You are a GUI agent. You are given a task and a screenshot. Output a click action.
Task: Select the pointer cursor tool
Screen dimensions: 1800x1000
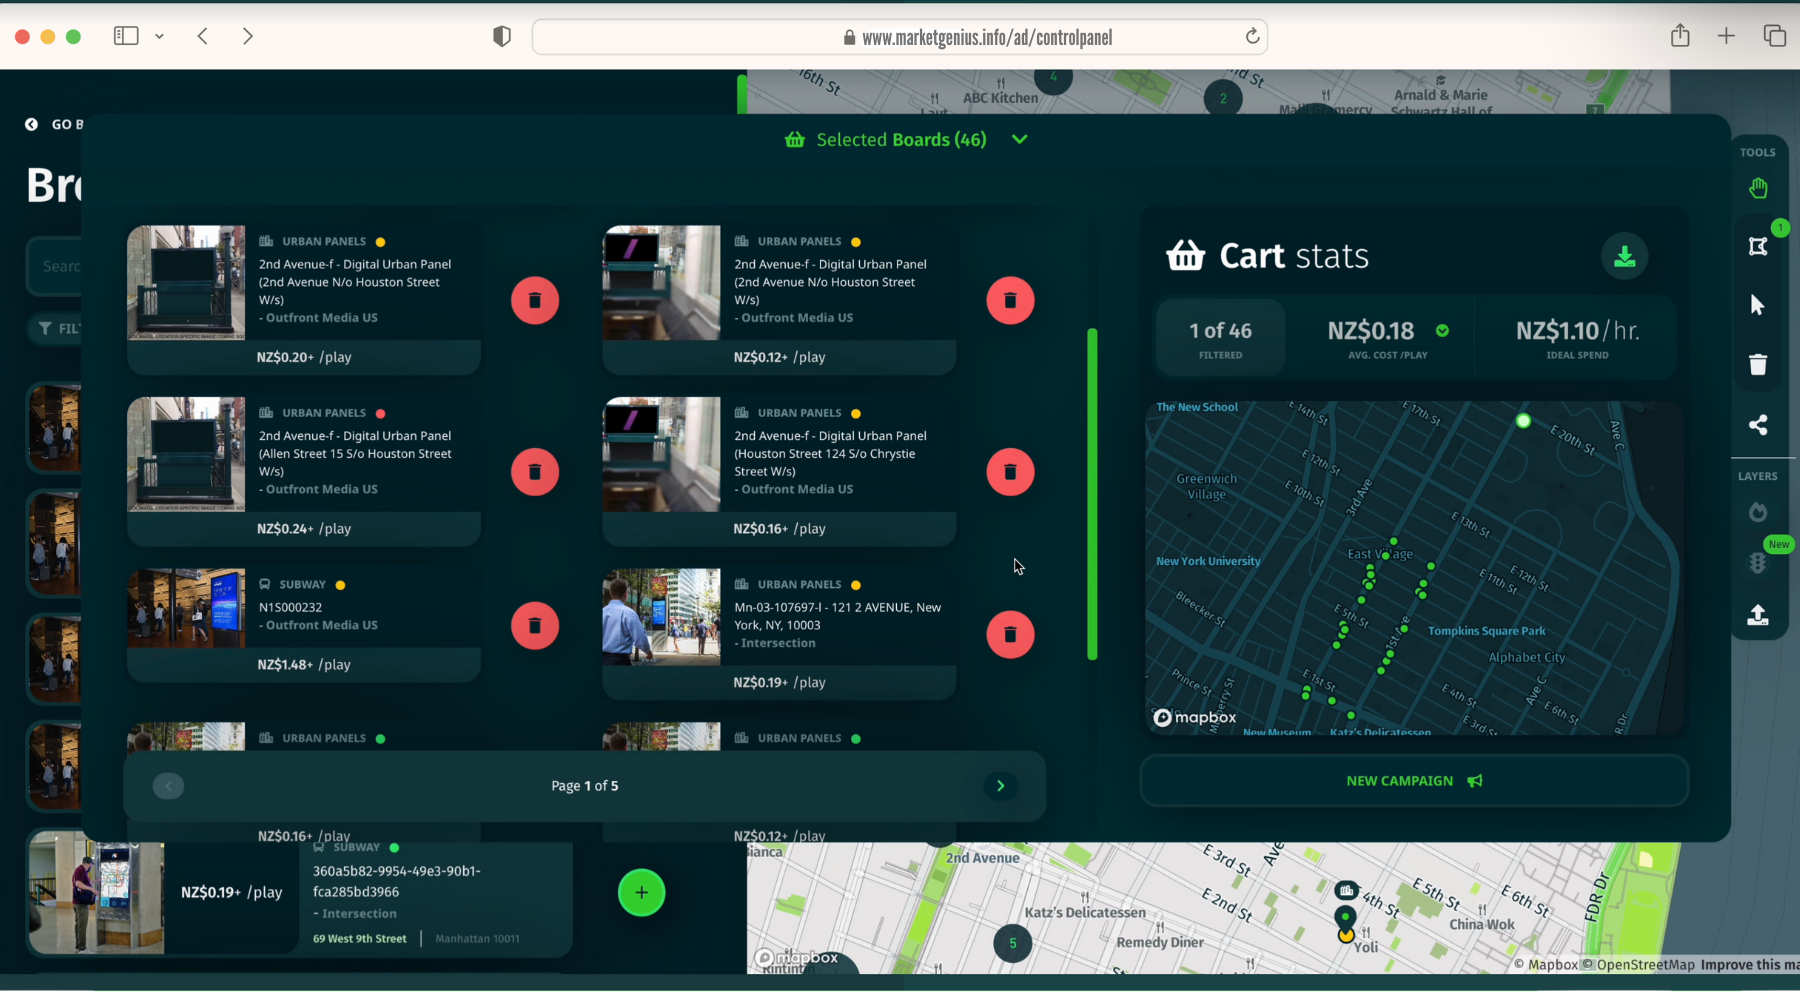point(1758,305)
